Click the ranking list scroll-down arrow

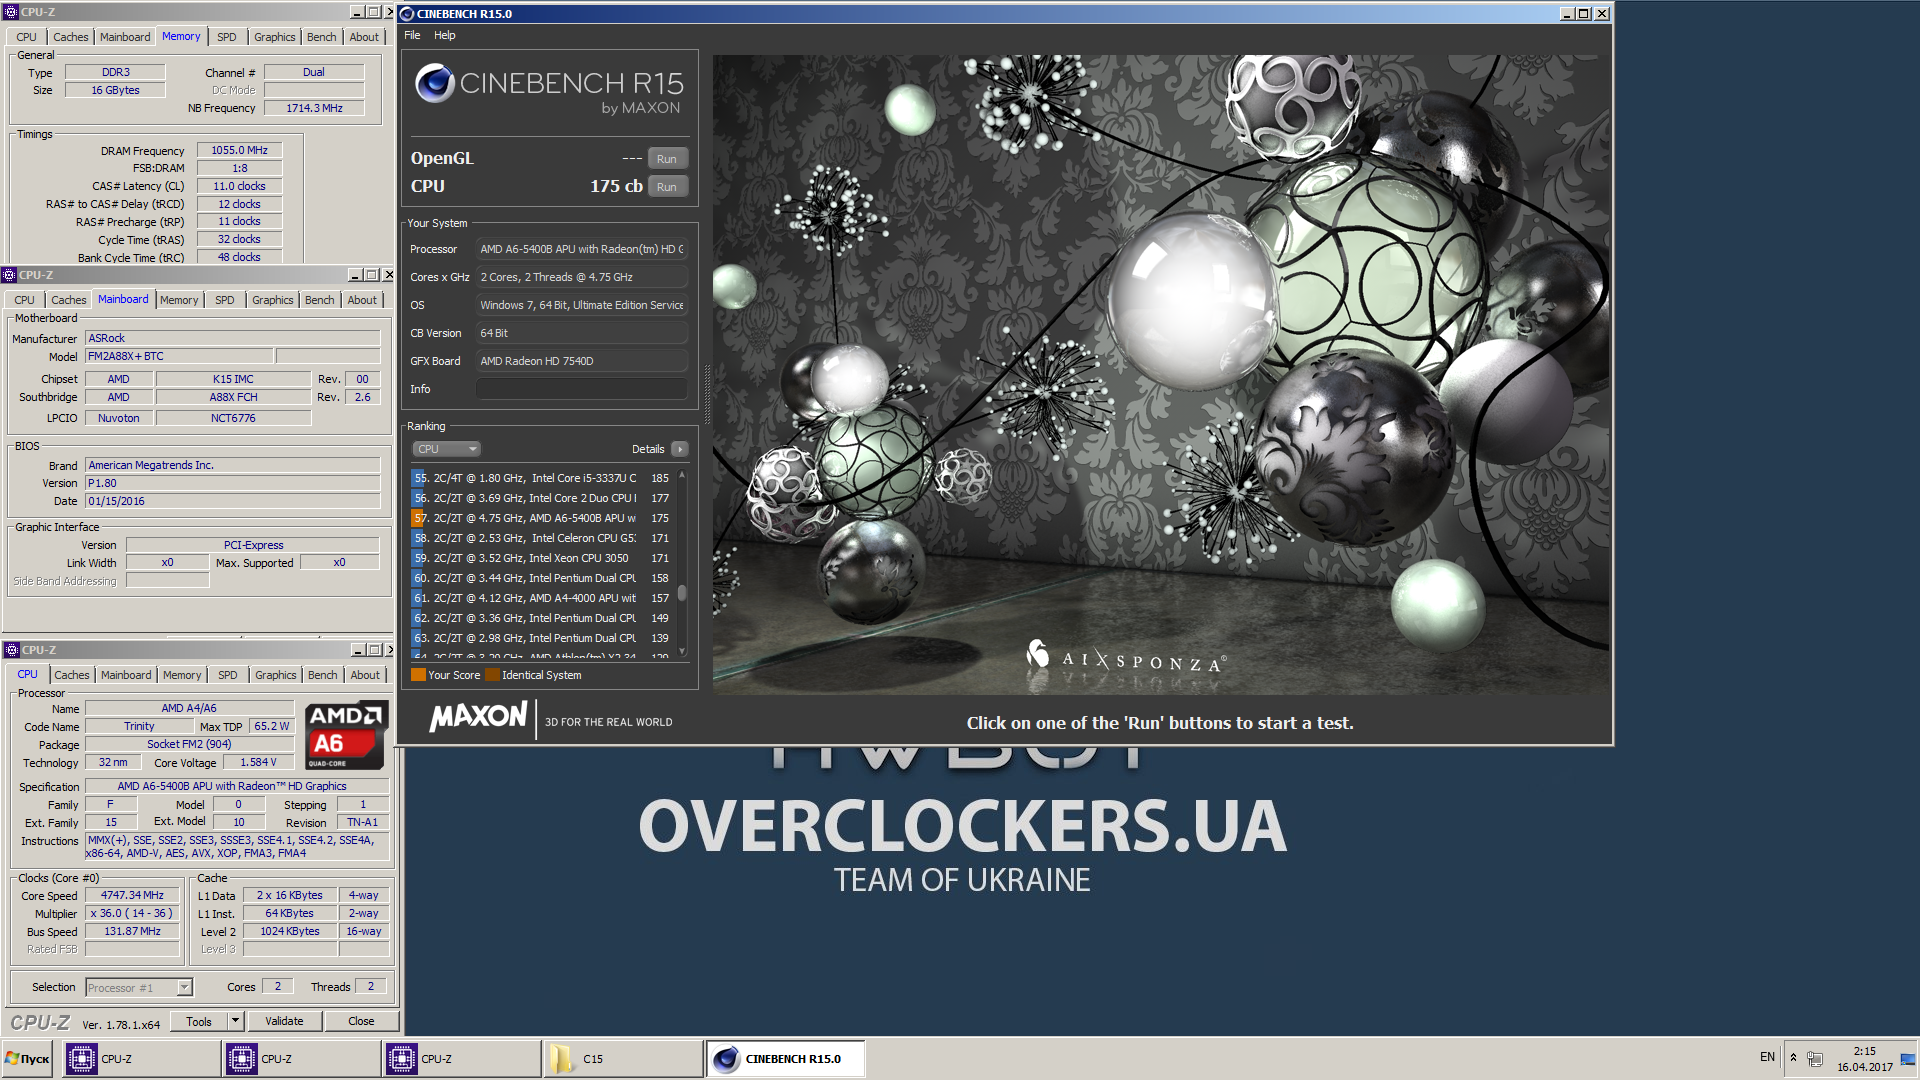682,651
